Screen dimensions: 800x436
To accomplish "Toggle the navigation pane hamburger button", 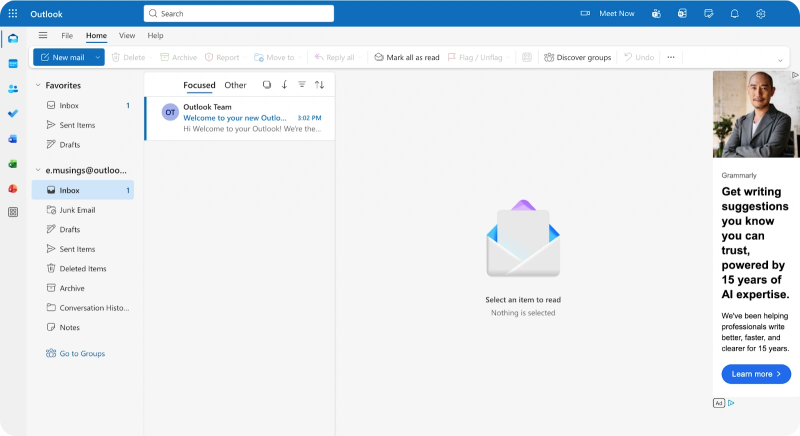I will 43,35.
